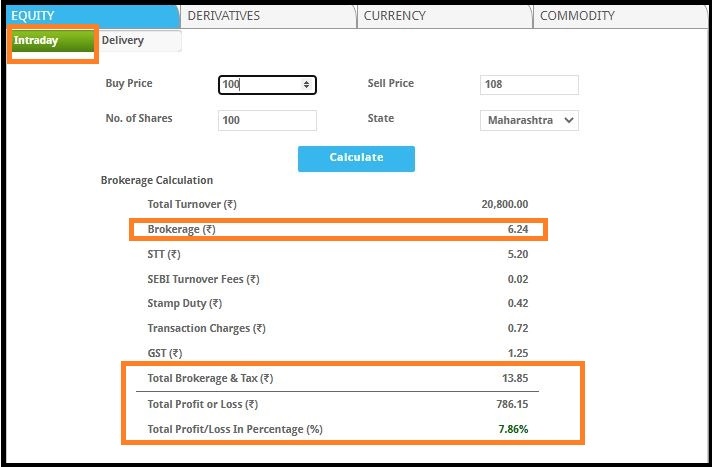Click the Transaction Charges (₹) label

(206, 328)
